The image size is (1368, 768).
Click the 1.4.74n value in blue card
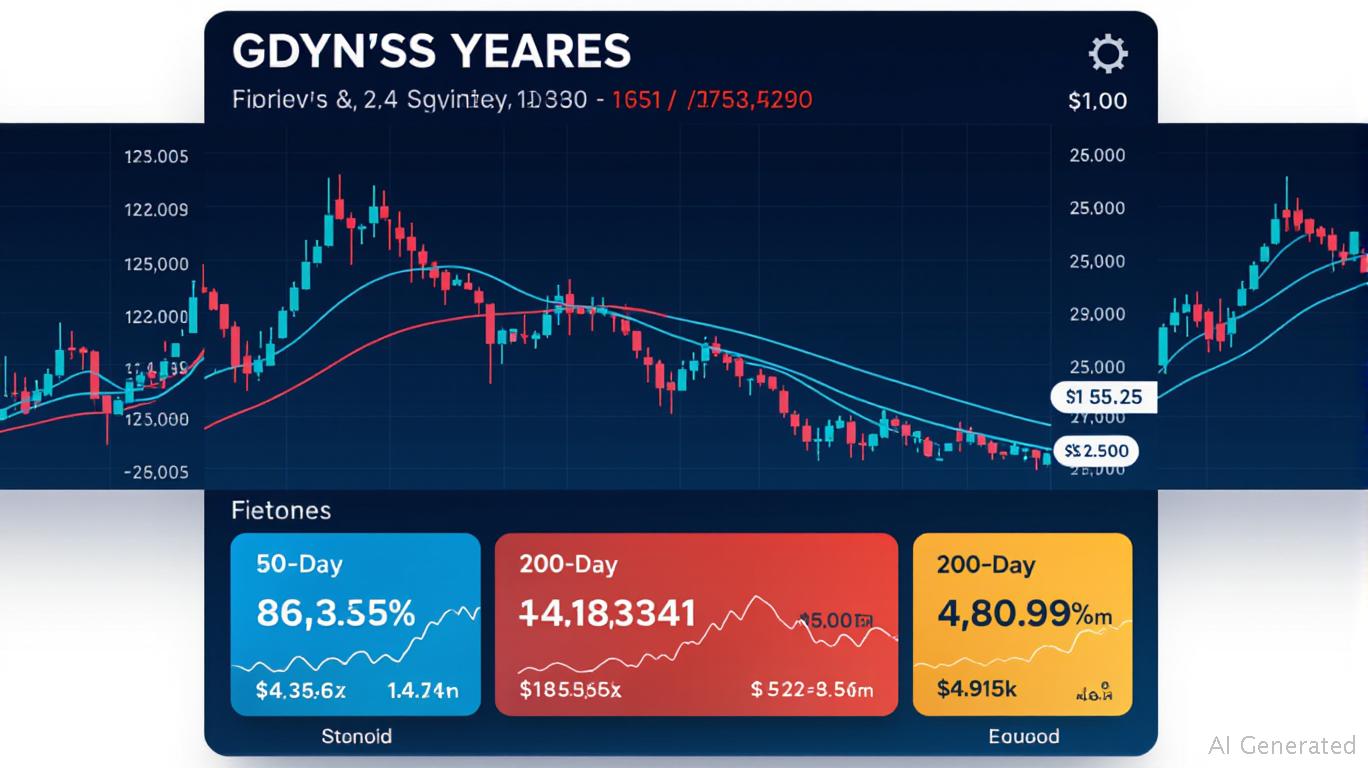[x=422, y=689]
